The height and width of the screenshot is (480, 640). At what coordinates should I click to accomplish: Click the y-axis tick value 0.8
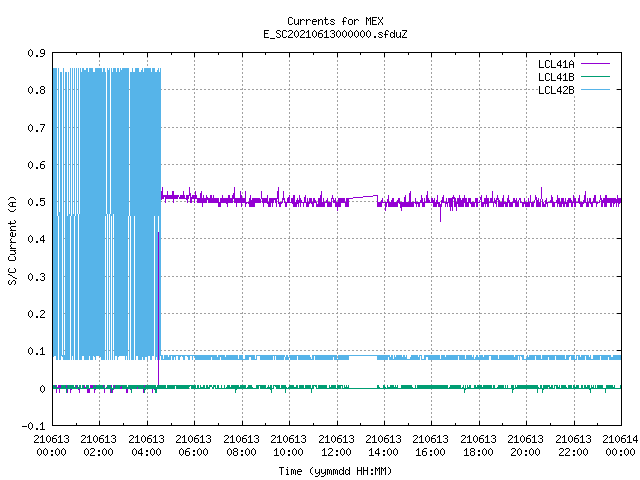click(36, 90)
